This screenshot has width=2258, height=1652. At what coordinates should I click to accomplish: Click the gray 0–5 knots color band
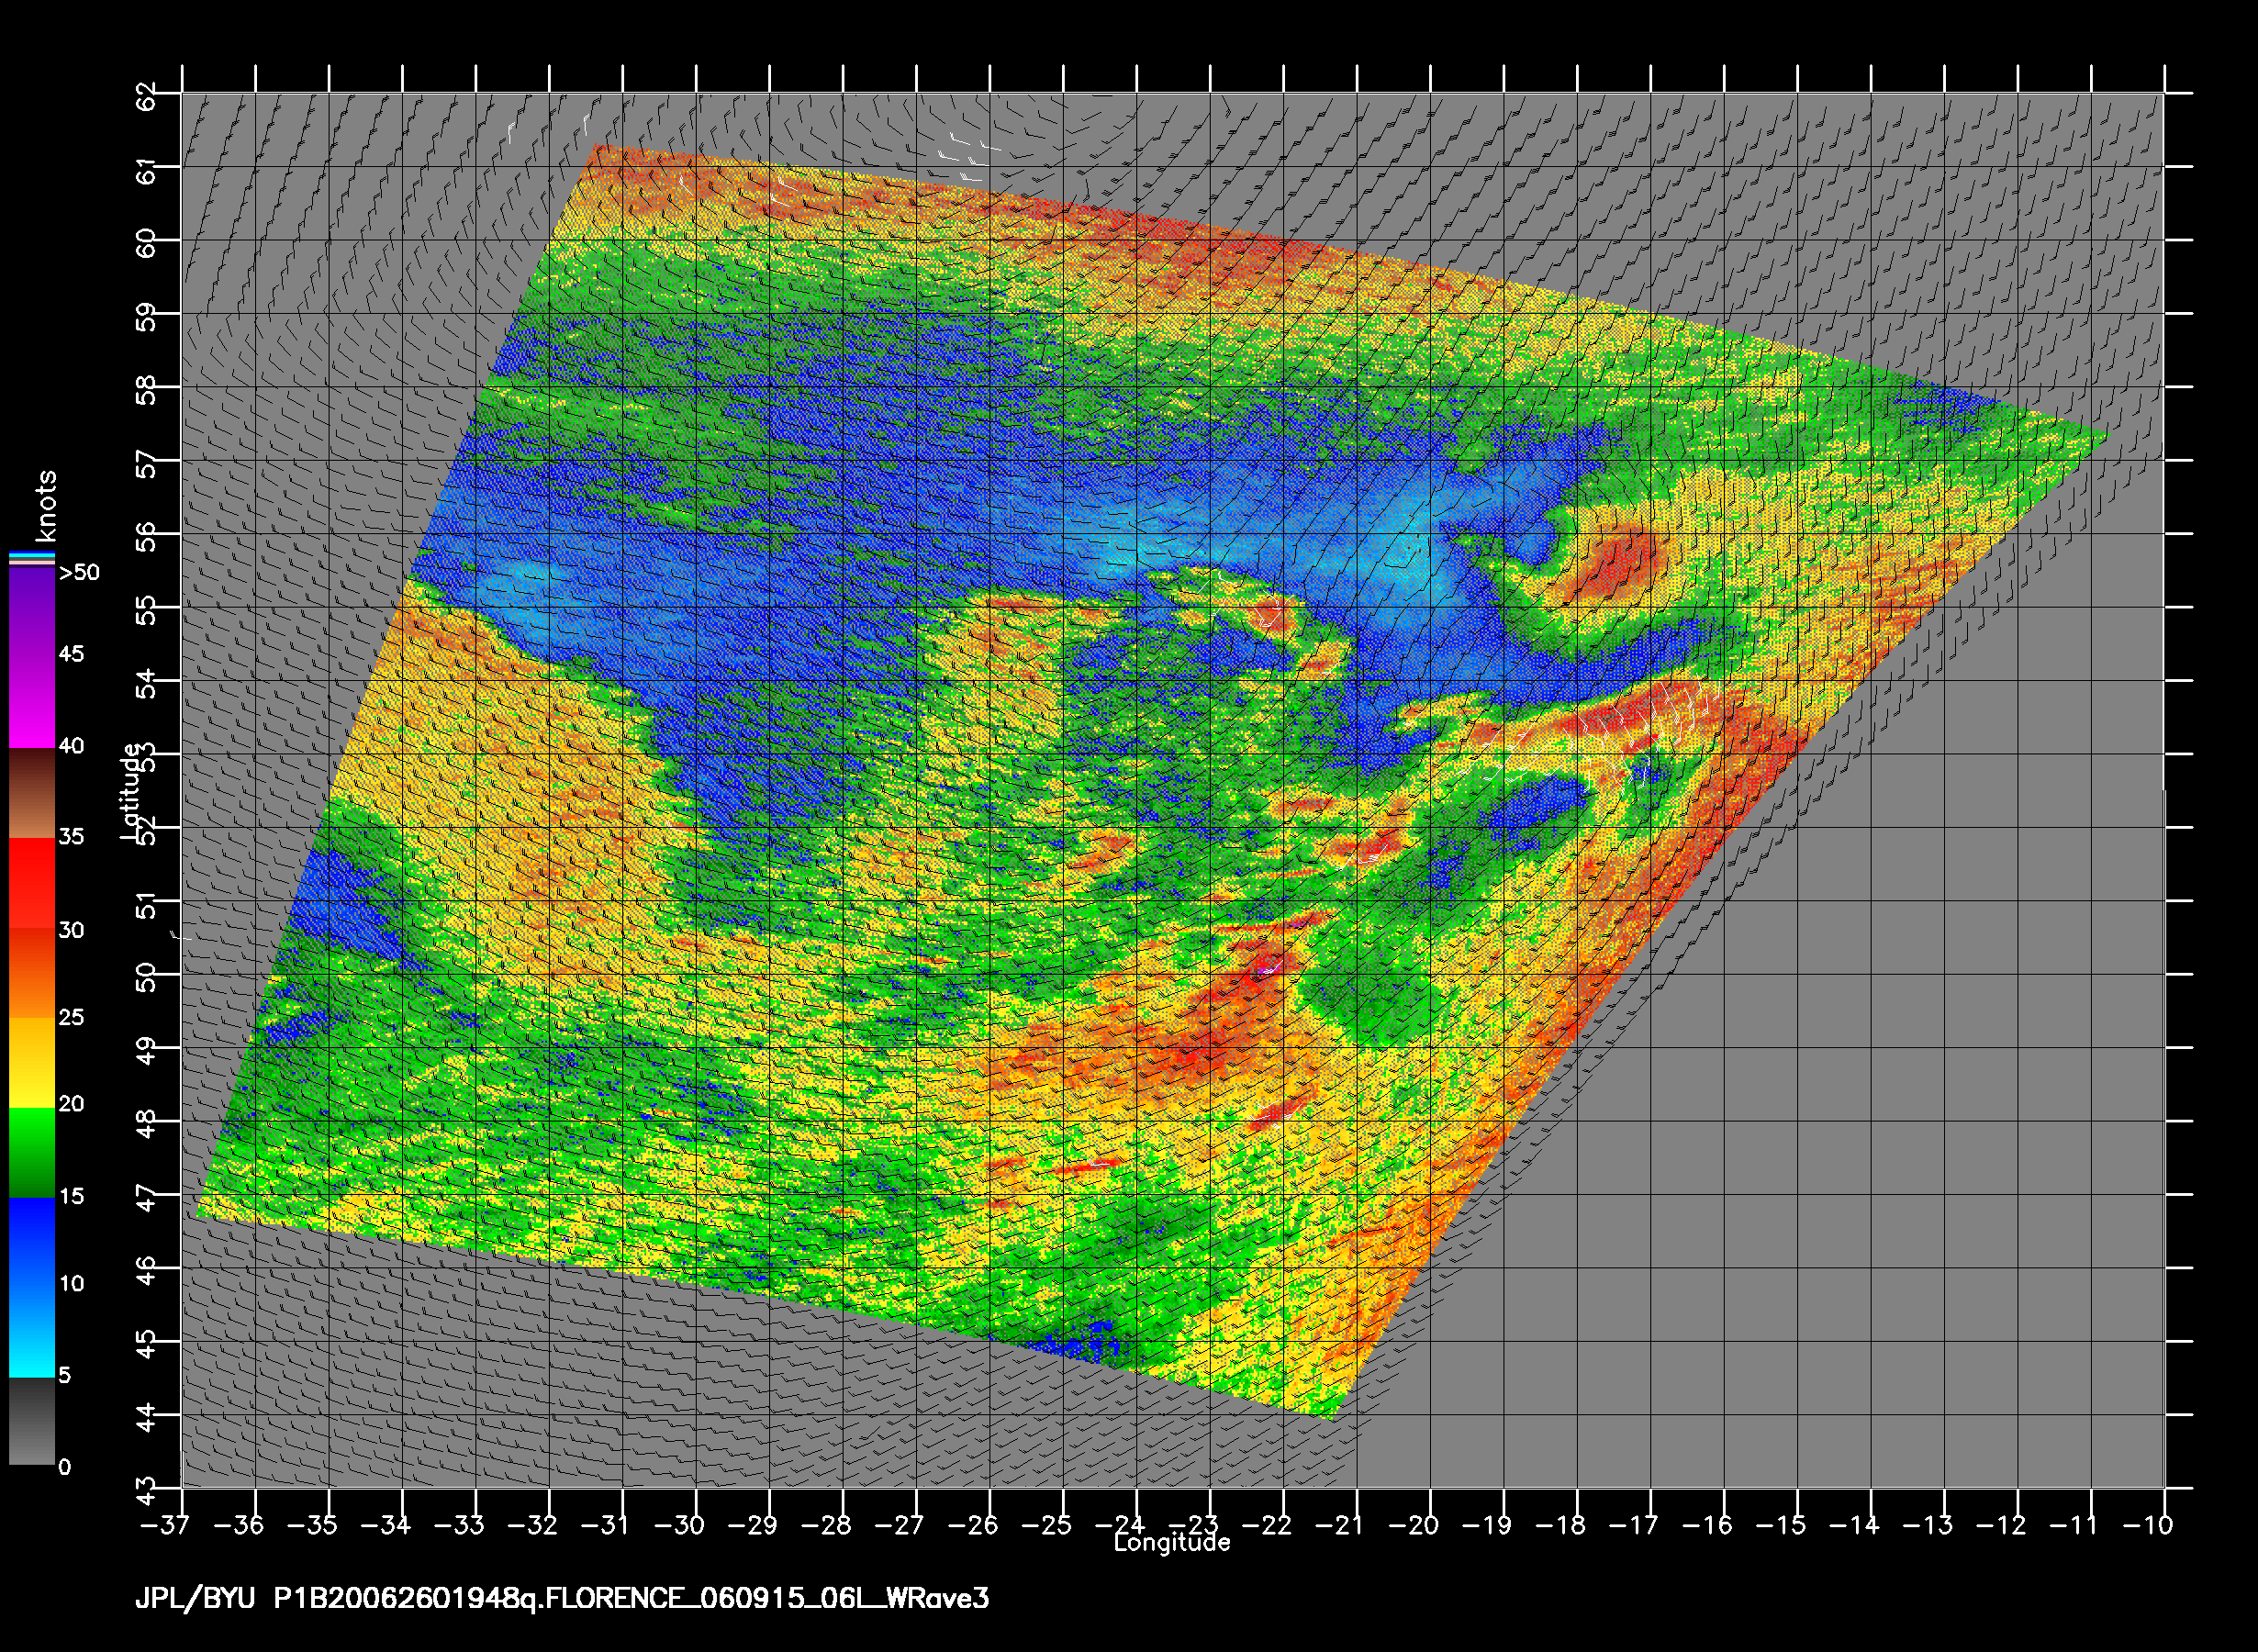tap(32, 1421)
